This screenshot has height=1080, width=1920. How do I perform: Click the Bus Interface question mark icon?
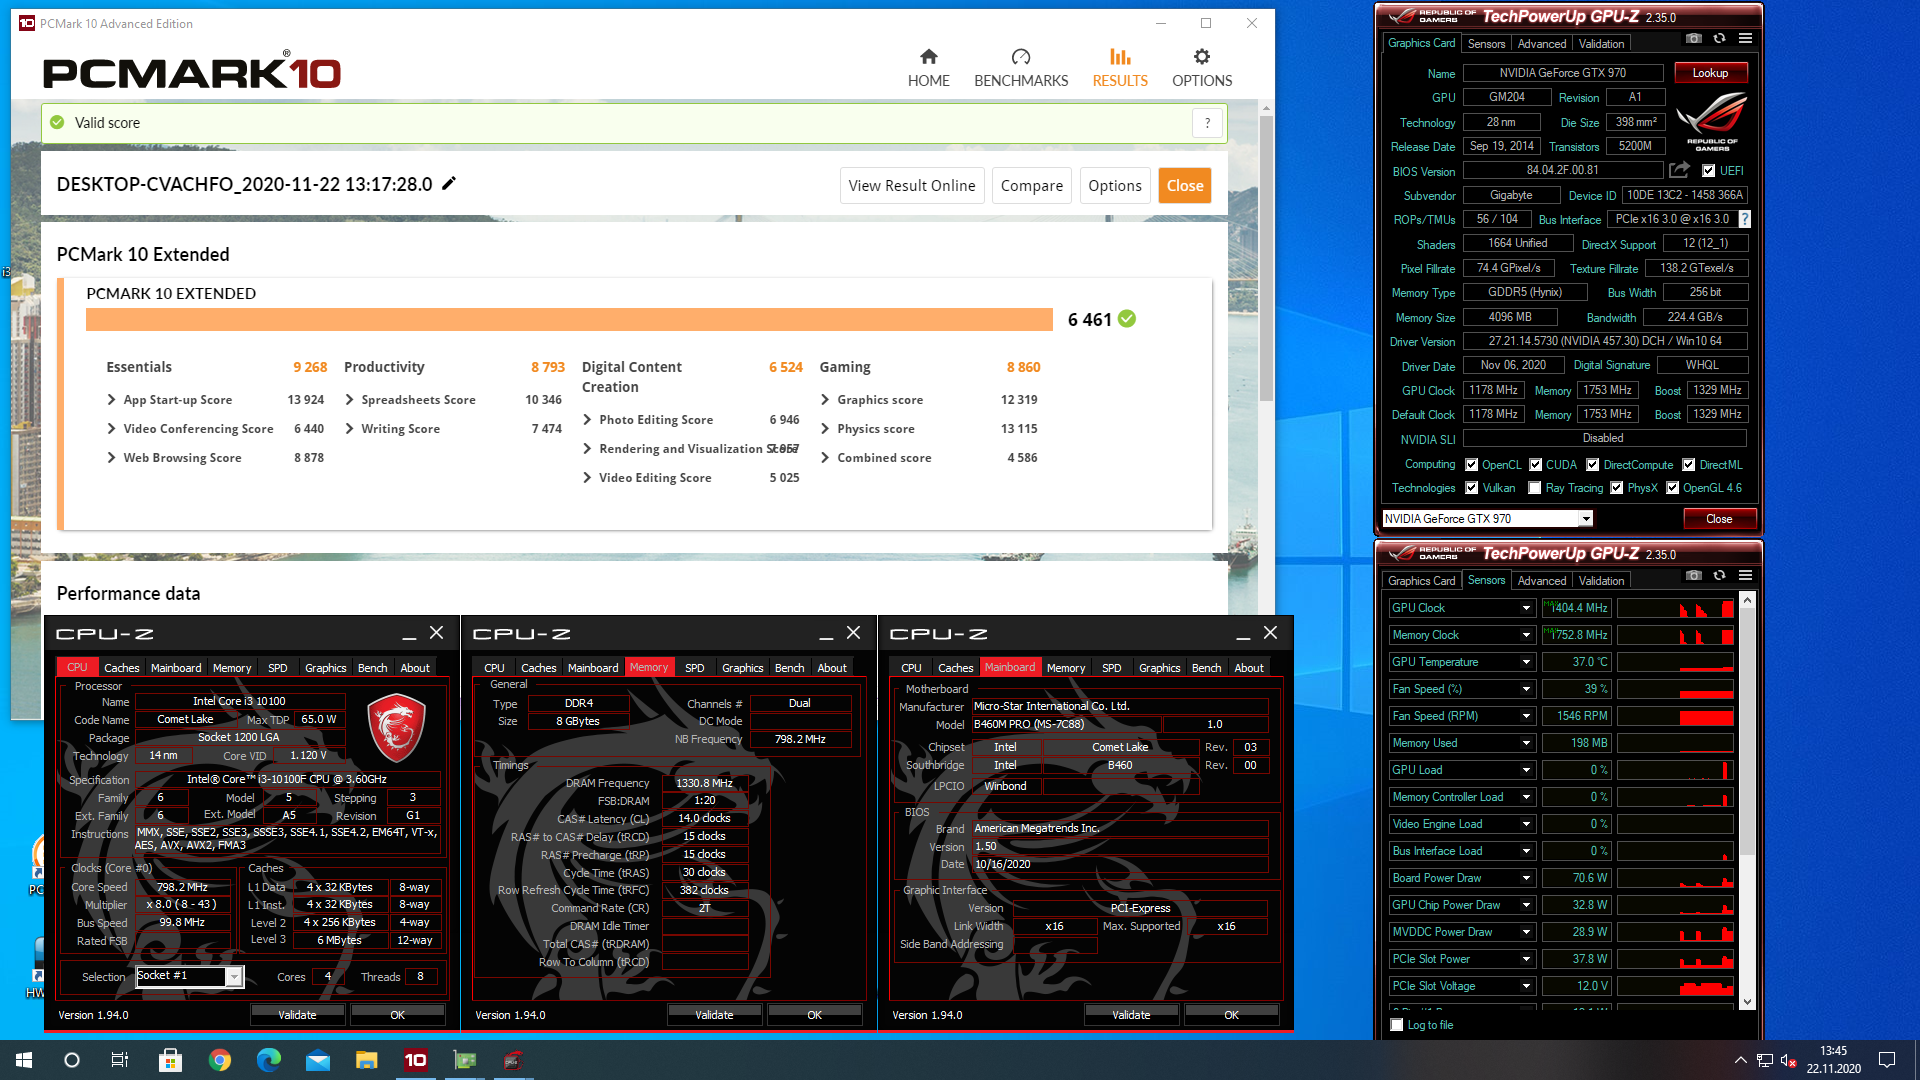[1745, 219]
